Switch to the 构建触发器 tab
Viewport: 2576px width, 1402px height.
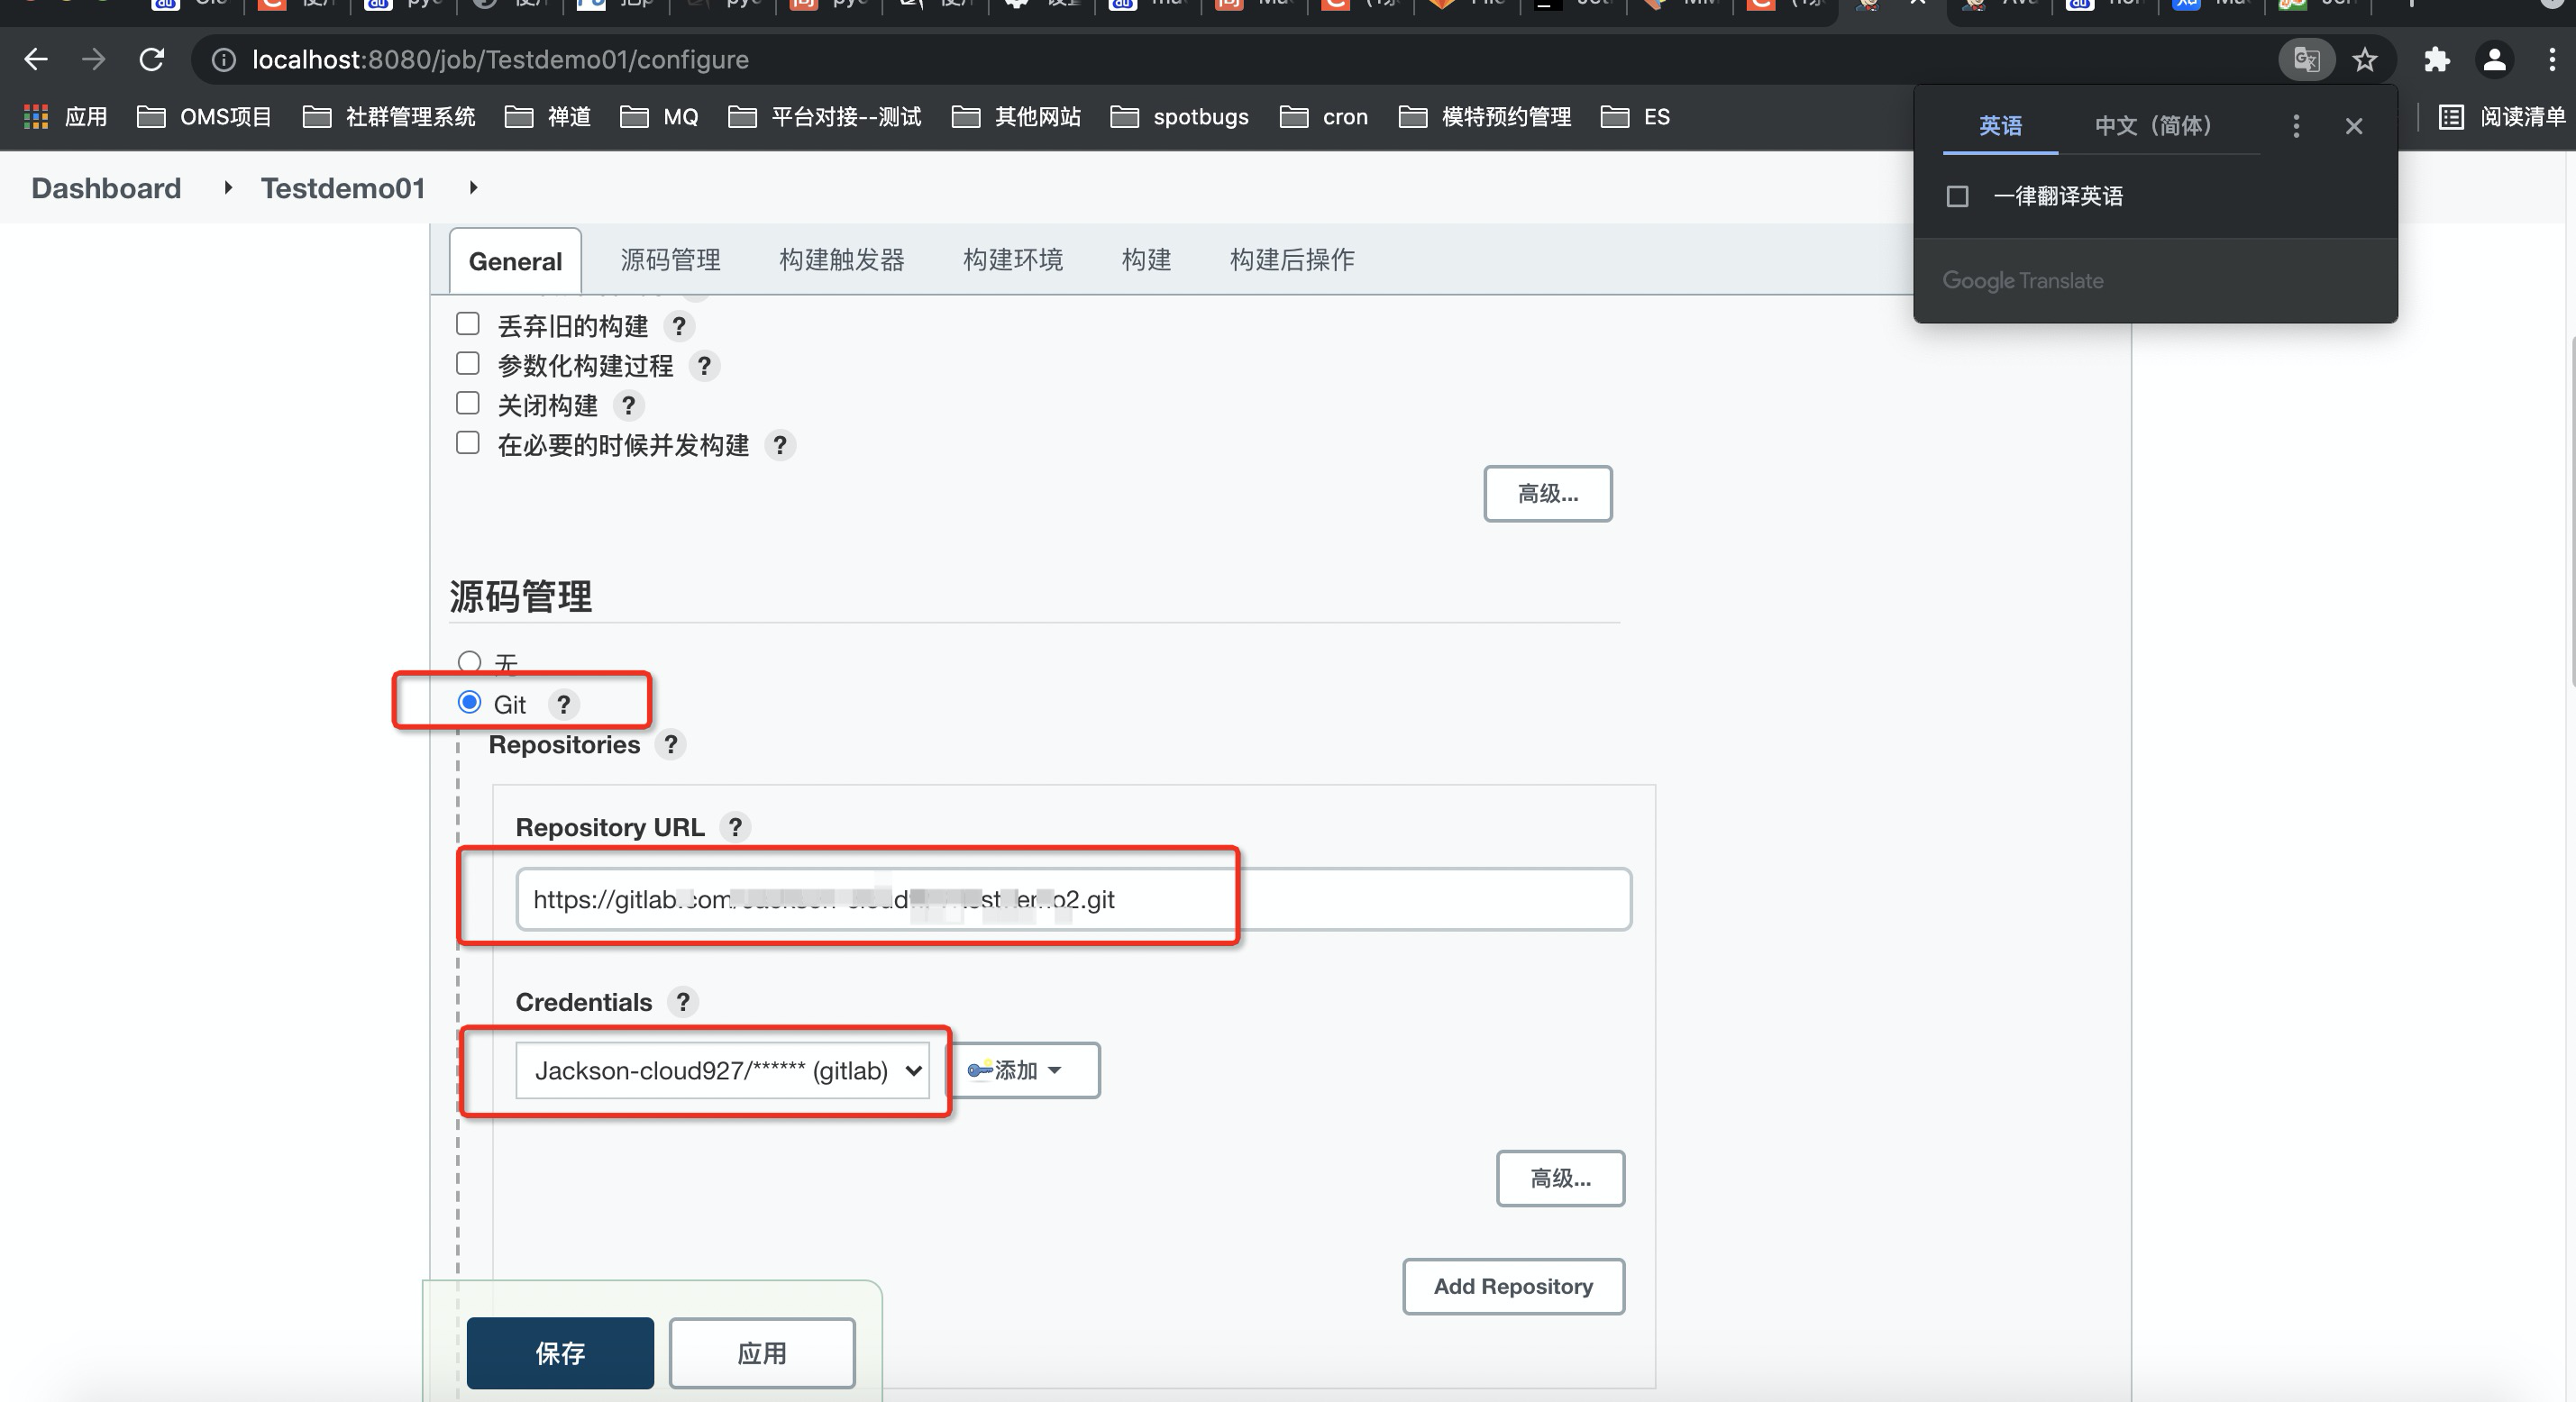tap(841, 260)
